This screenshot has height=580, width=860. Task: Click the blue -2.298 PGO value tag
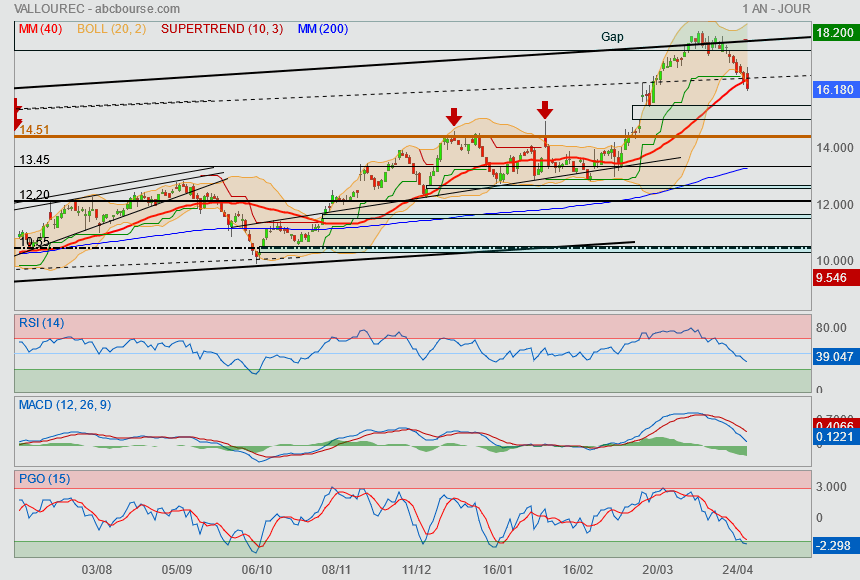click(x=835, y=545)
